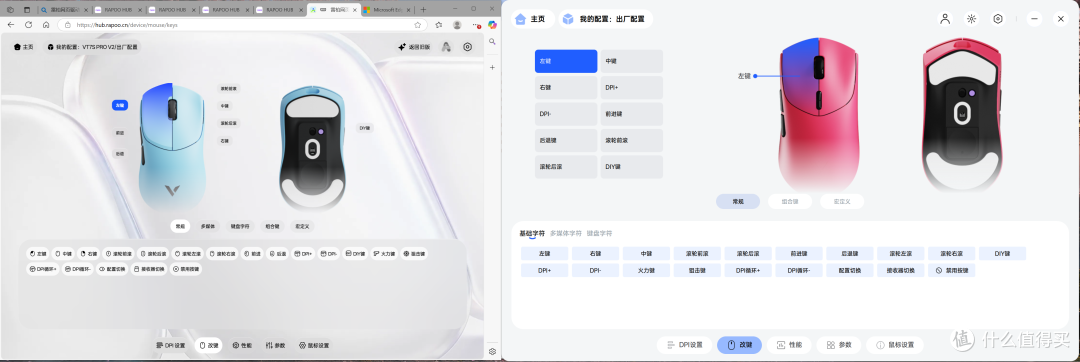Switch to 常规 tab under the blue mouse
The width and height of the screenshot is (1080, 362).
(180, 226)
